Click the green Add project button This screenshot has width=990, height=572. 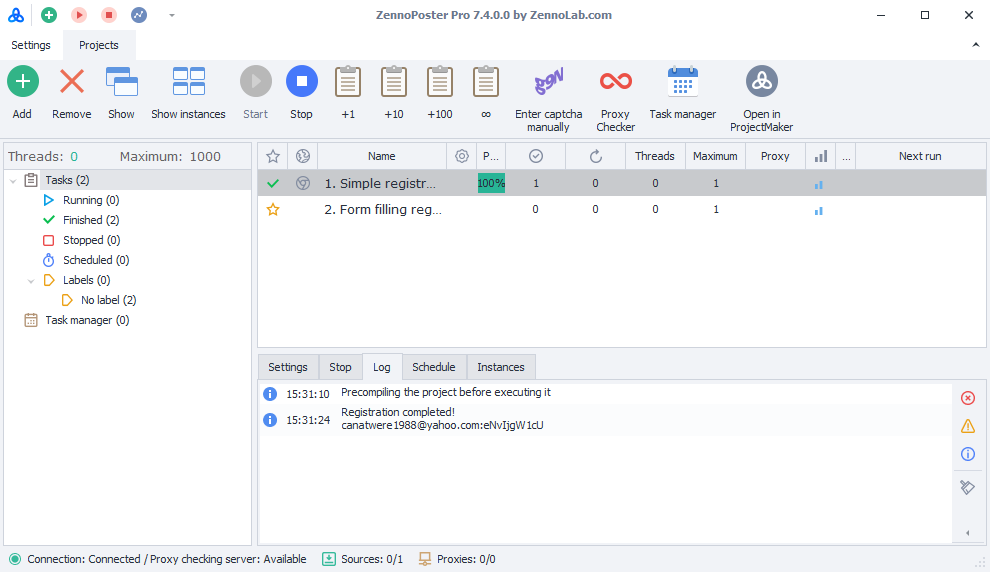click(22, 82)
